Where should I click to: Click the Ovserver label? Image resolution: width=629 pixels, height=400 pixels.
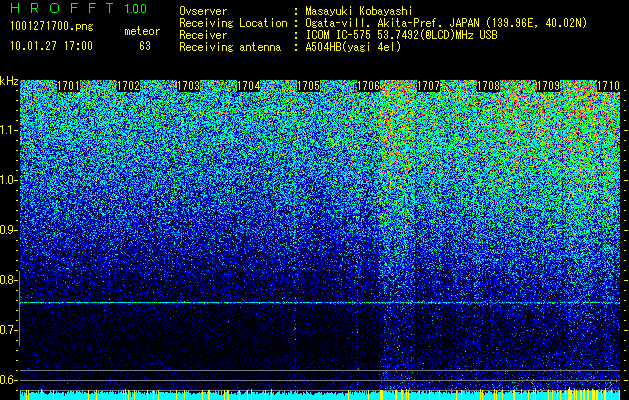[203, 11]
